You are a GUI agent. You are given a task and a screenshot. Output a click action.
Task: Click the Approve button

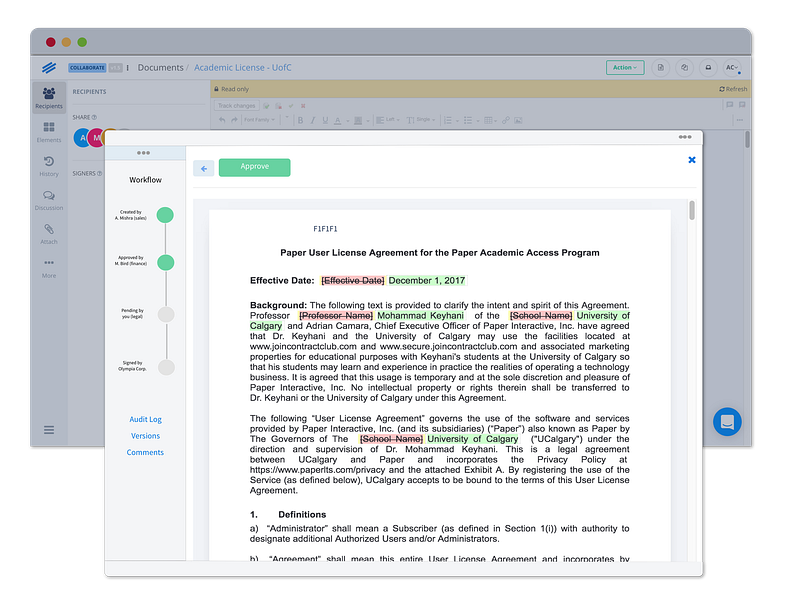tap(254, 167)
